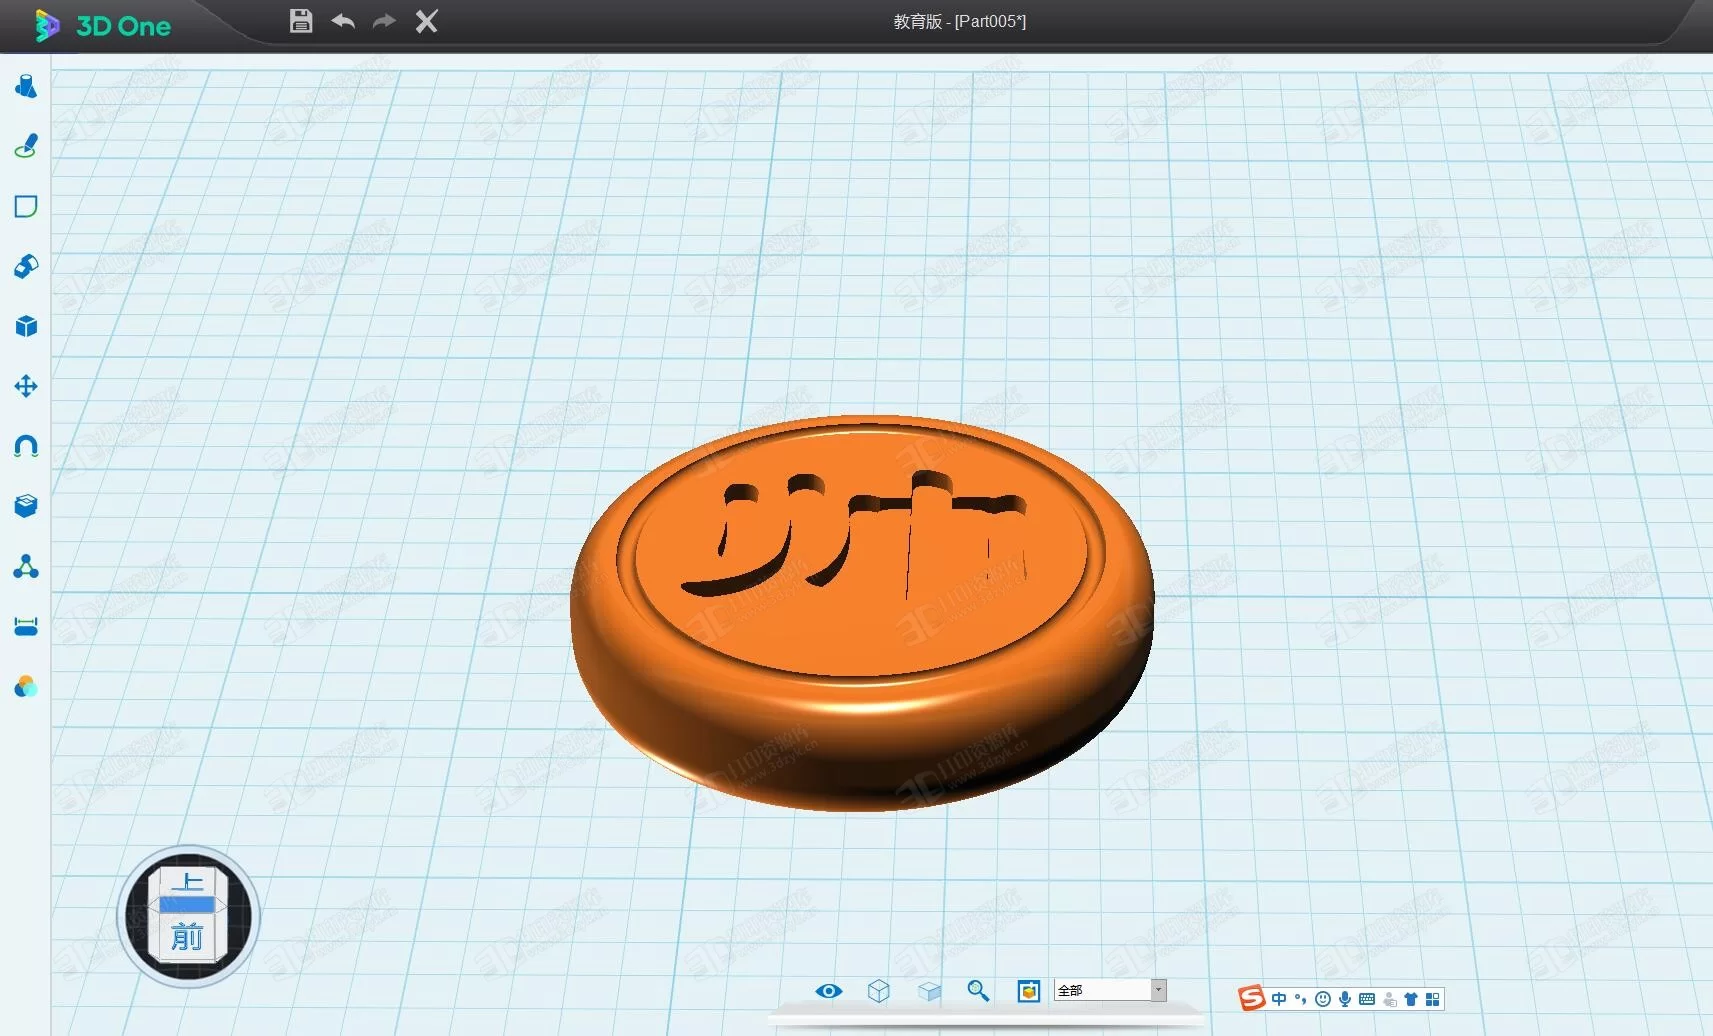Click the 前 face of view cube
1713x1036 pixels.
(187, 937)
